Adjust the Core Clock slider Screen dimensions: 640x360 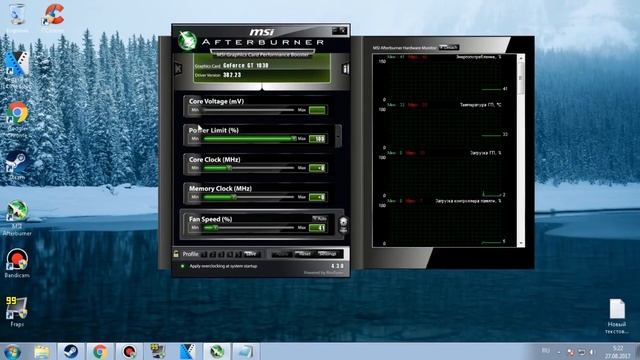point(249,168)
